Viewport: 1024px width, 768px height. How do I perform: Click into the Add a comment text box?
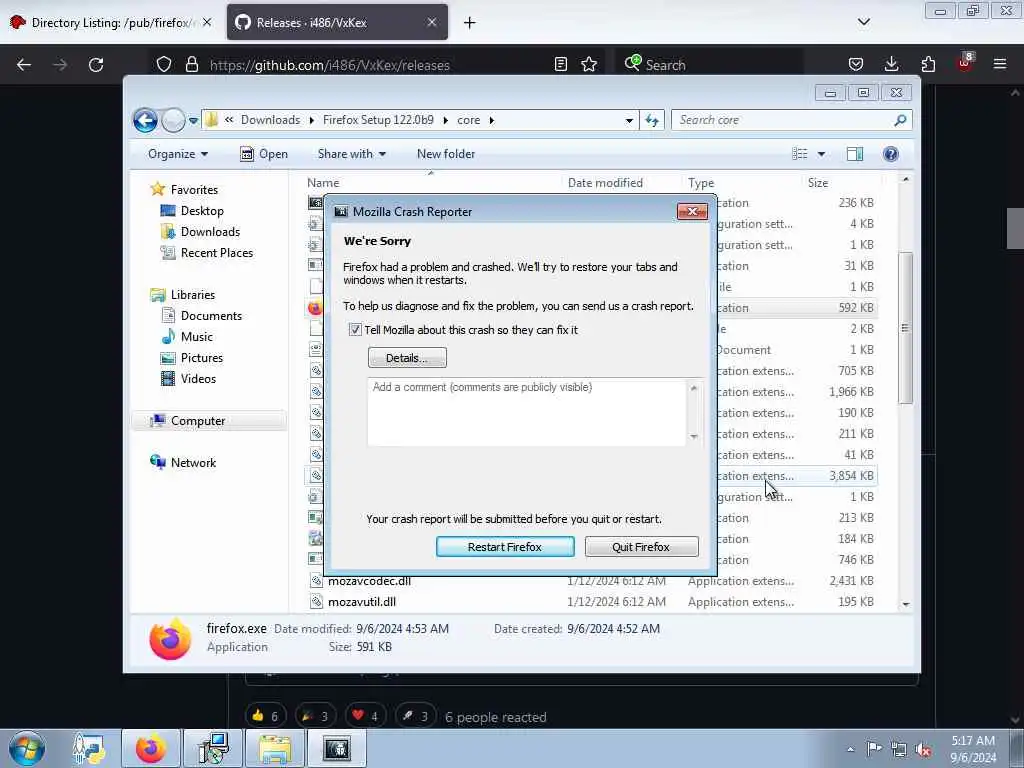(527, 412)
